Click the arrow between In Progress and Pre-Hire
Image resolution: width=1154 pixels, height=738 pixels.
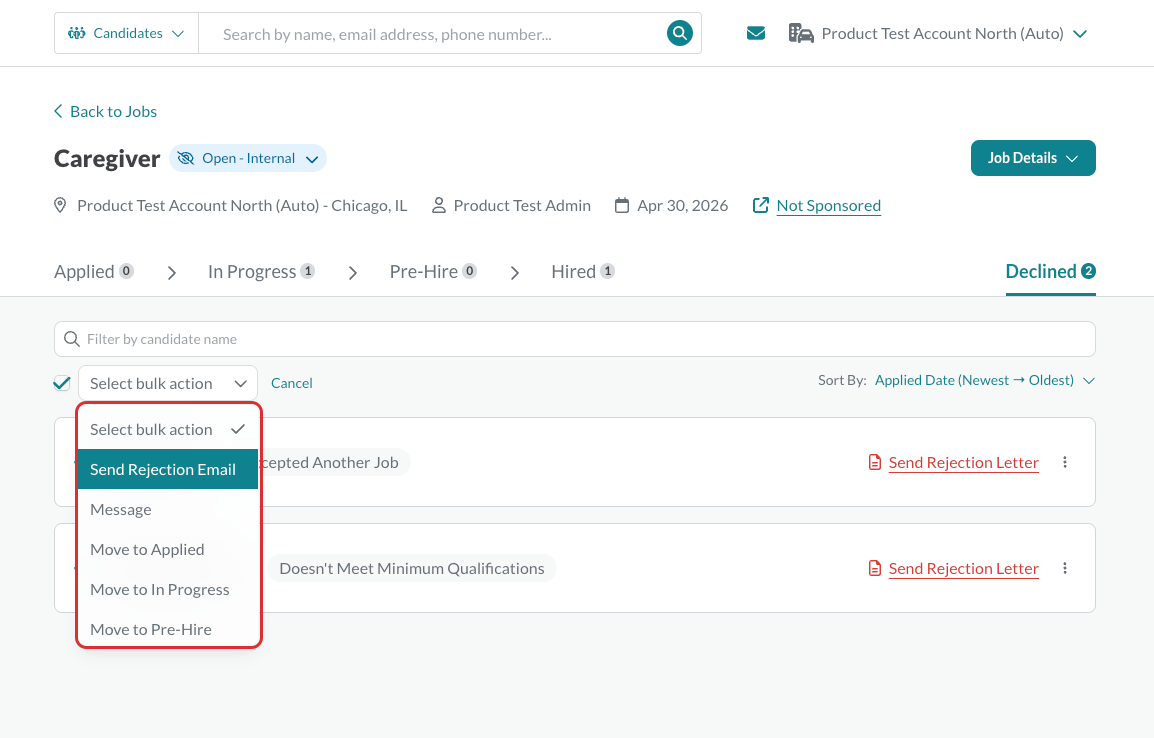(x=353, y=273)
